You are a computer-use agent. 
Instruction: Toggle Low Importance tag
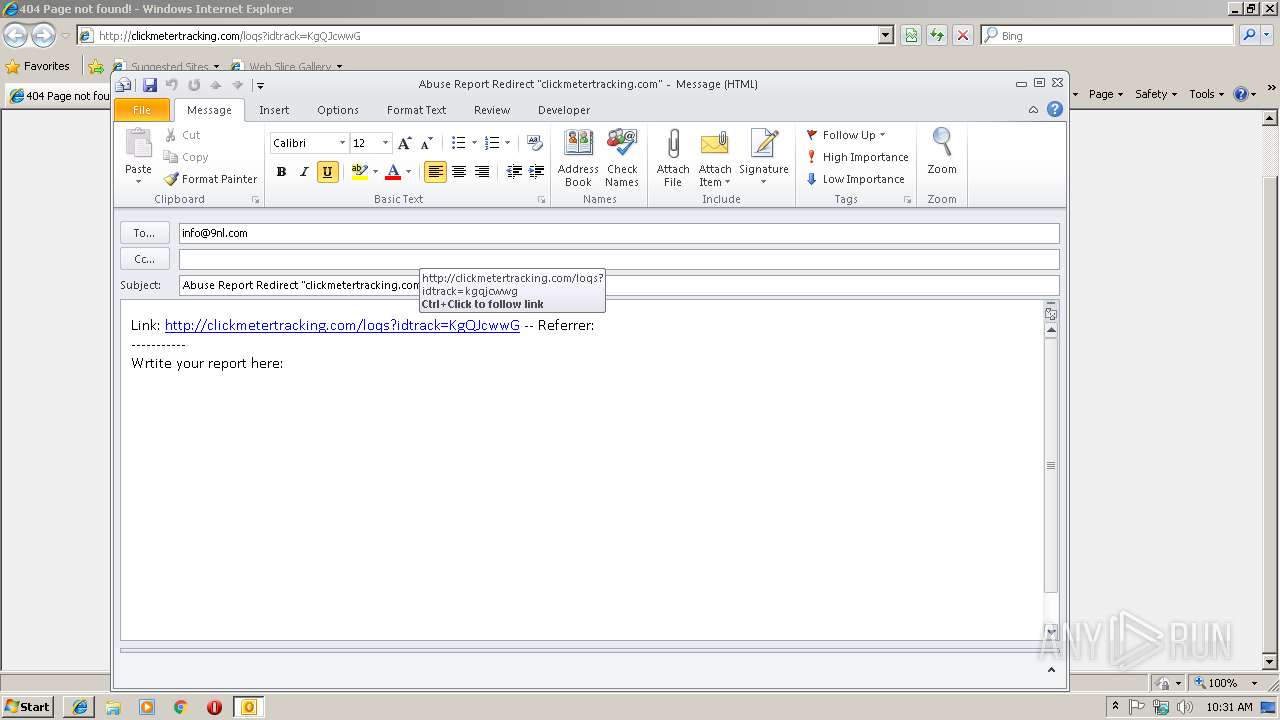click(x=855, y=179)
